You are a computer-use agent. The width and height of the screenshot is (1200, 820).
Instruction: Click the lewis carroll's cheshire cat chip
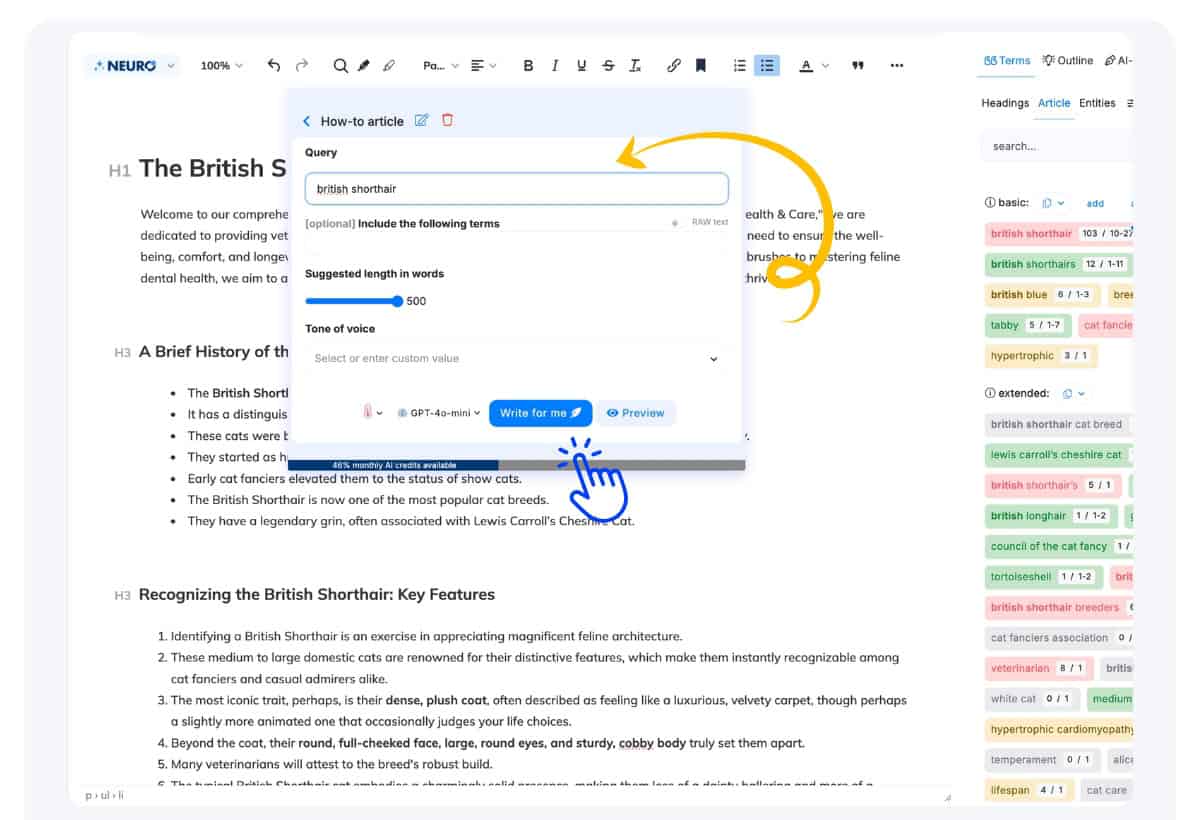1059,455
